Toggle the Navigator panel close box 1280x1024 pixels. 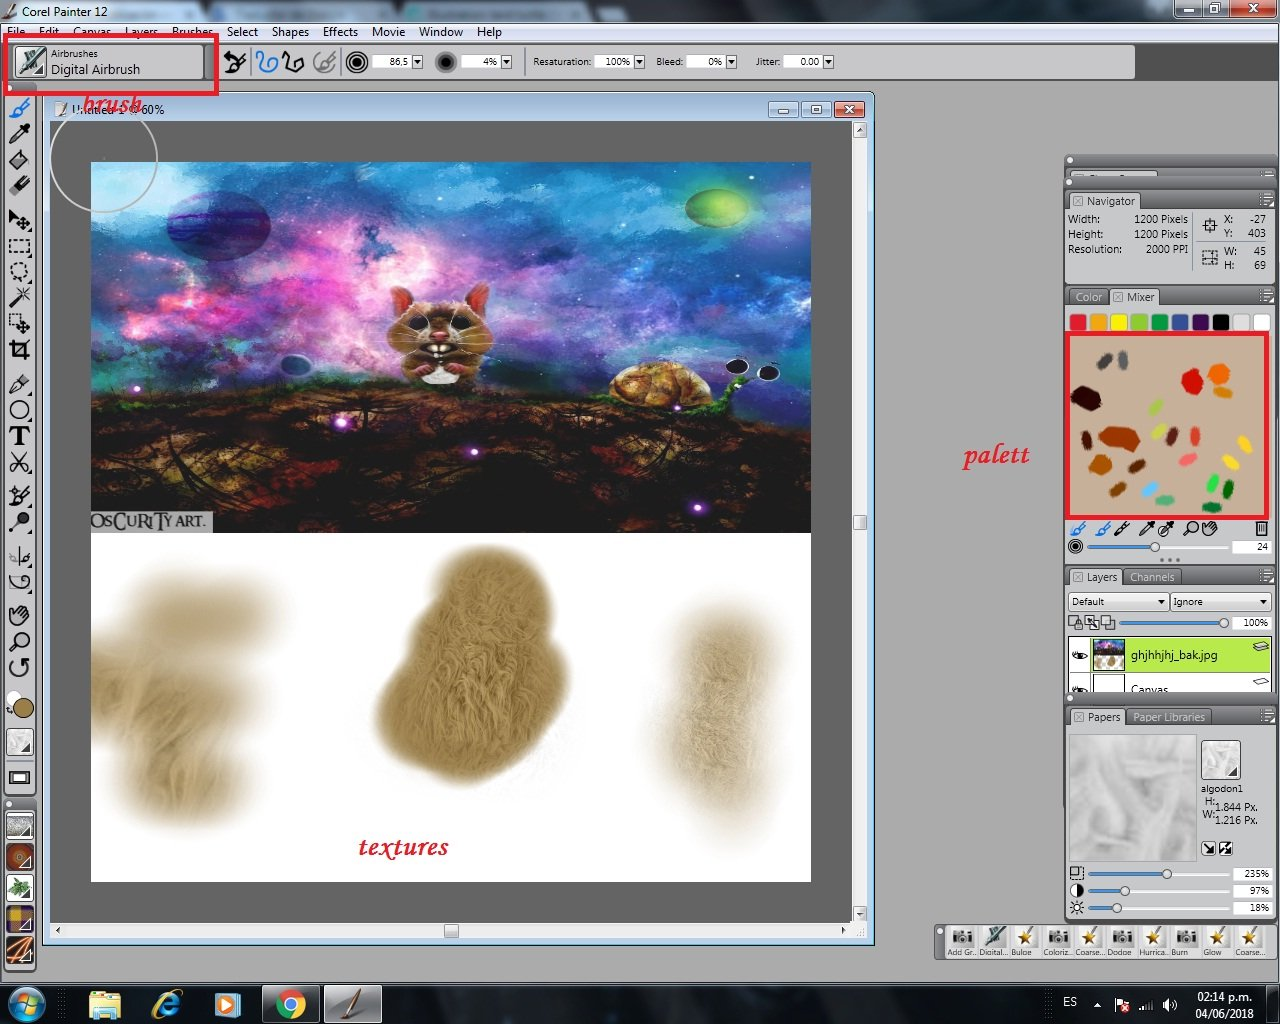[1078, 201]
